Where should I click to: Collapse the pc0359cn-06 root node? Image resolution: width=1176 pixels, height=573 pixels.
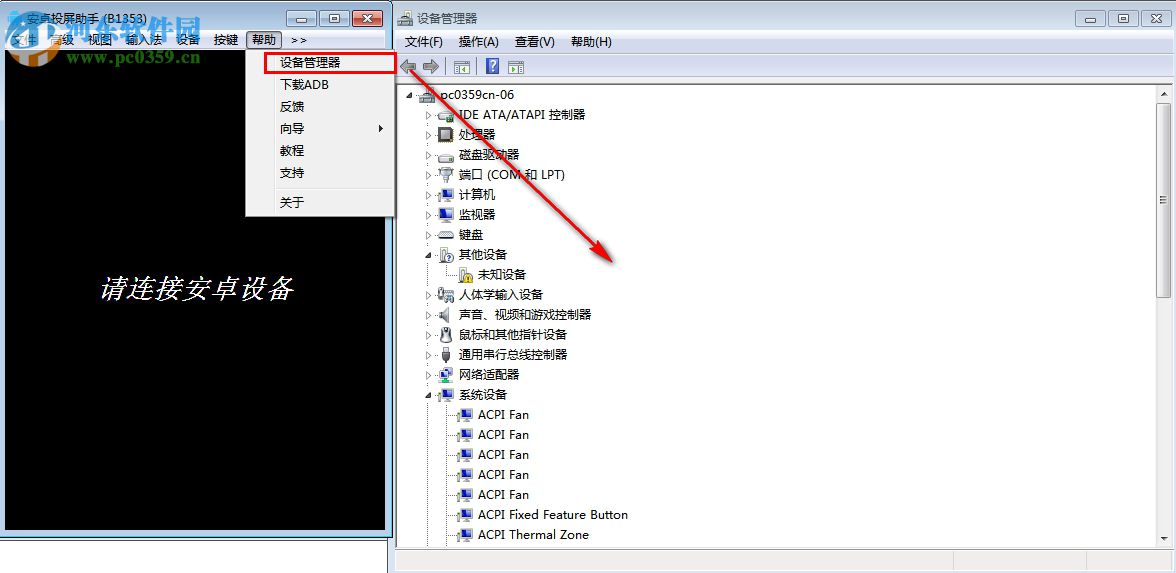410,95
